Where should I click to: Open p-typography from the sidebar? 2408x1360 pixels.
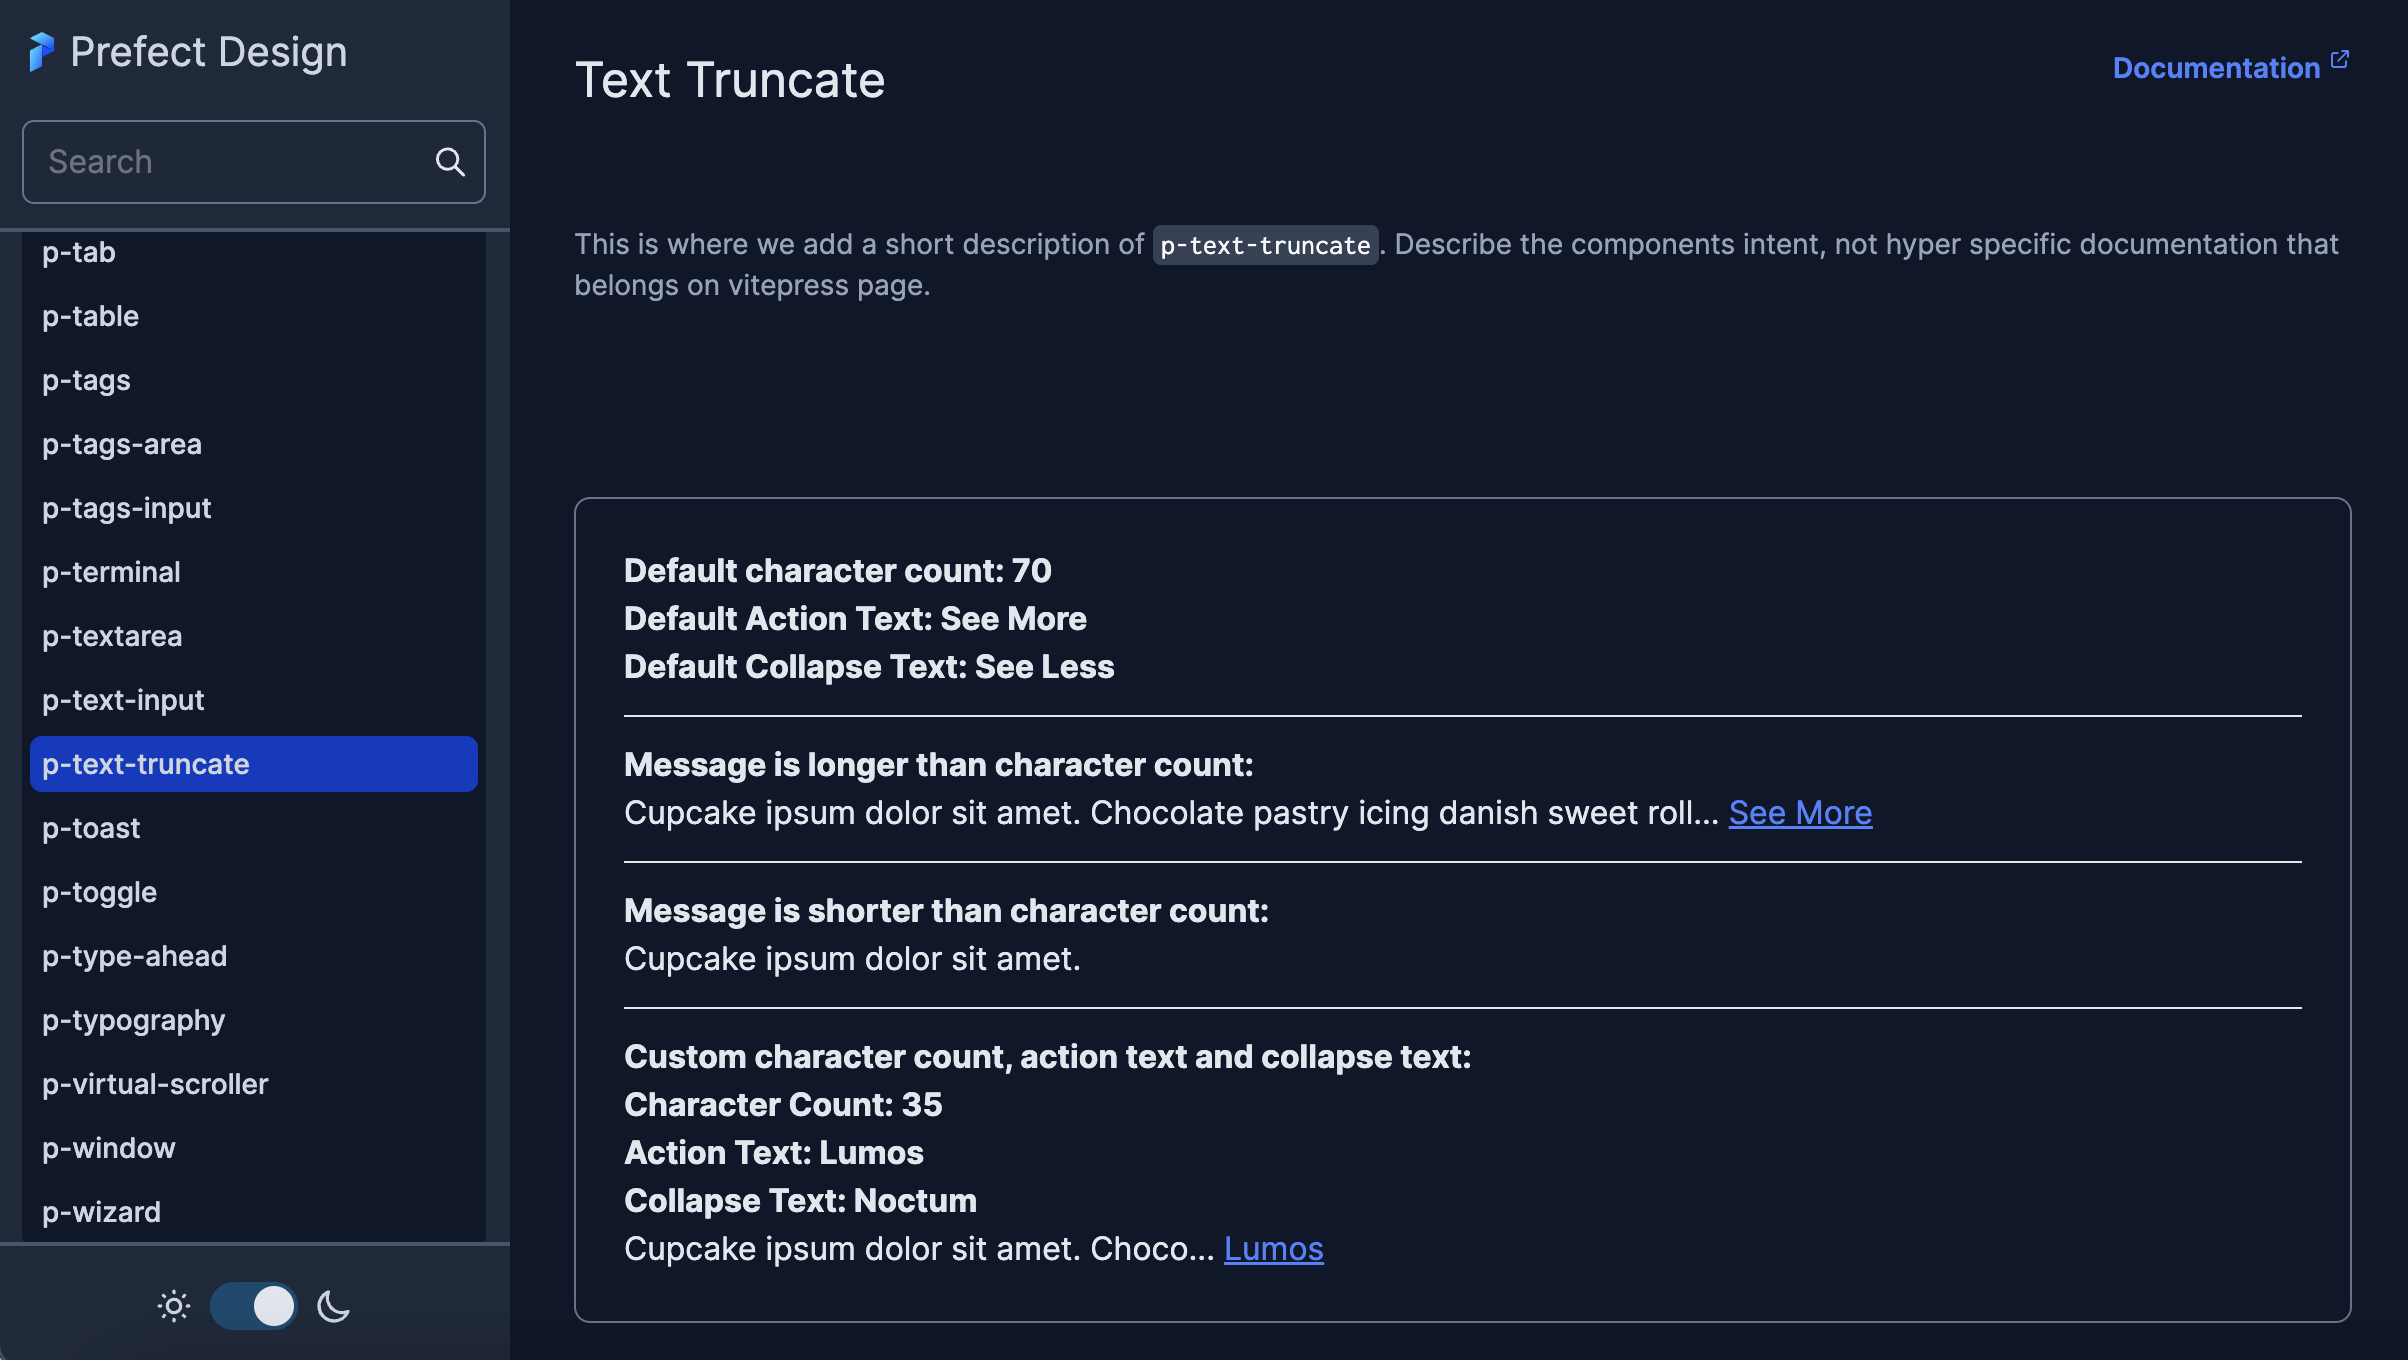(254, 1020)
